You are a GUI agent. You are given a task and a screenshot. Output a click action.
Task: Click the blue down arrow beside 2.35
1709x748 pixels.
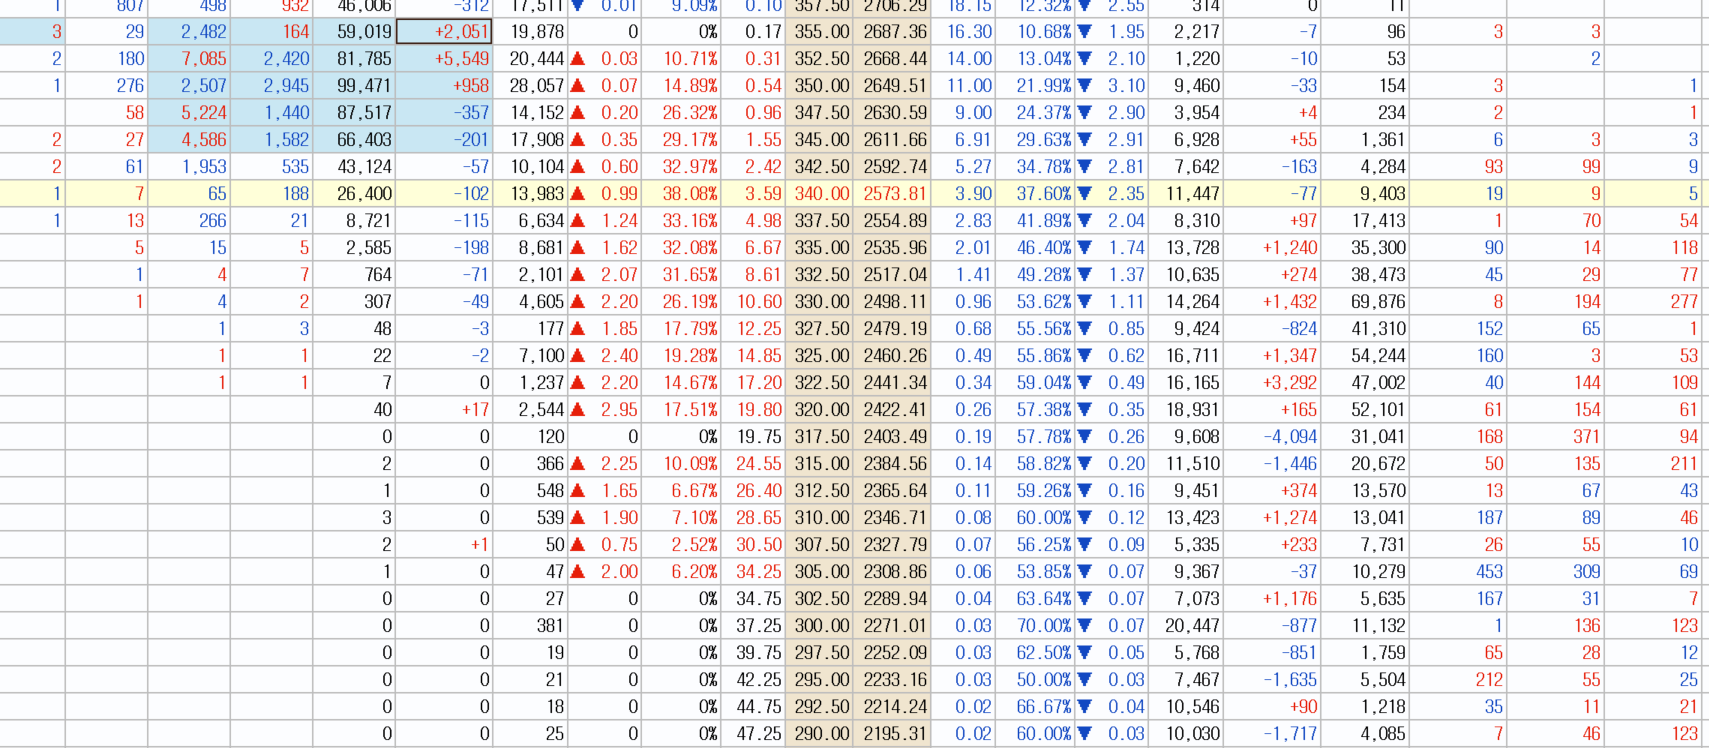pos(1085,194)
